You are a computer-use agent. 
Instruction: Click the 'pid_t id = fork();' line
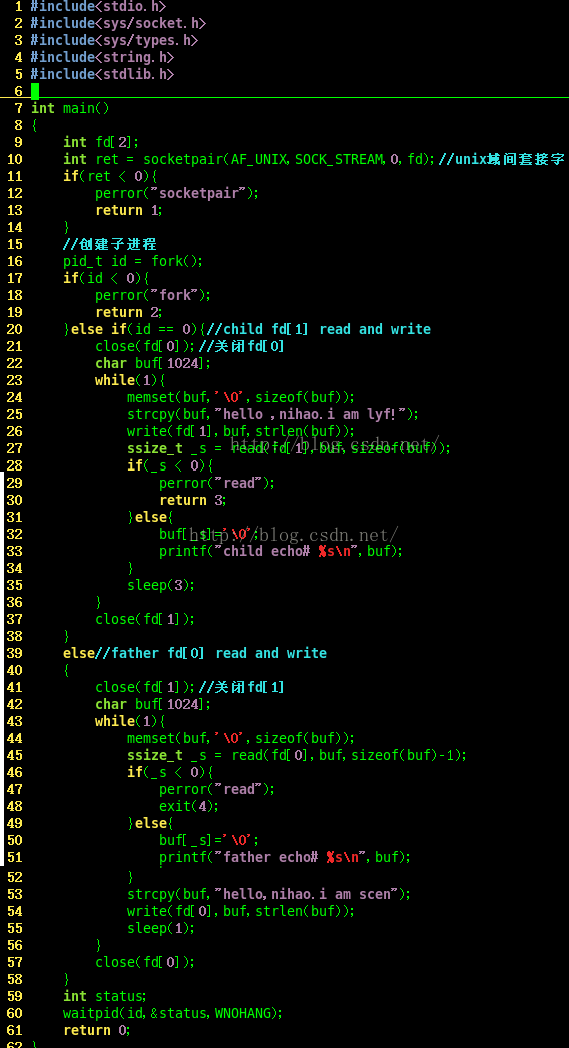133,261
